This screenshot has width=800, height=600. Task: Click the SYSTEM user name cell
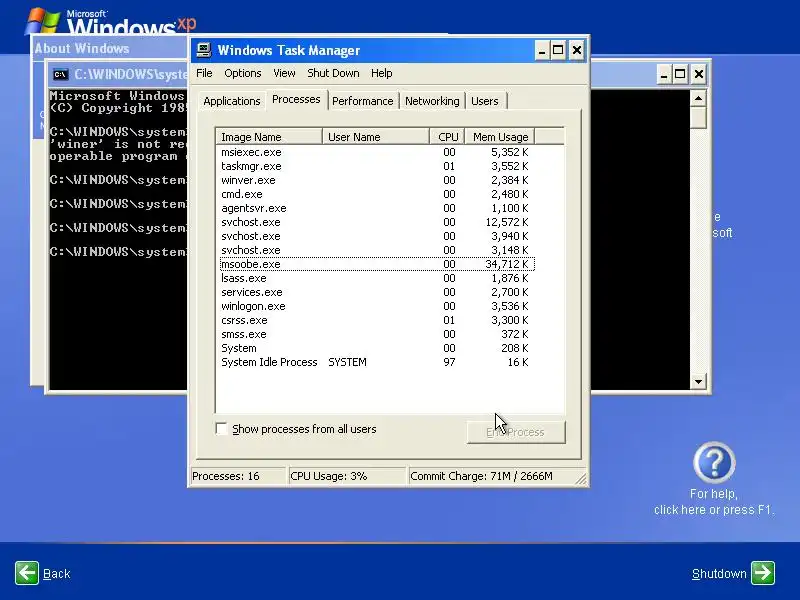click(x=347, y=362)
